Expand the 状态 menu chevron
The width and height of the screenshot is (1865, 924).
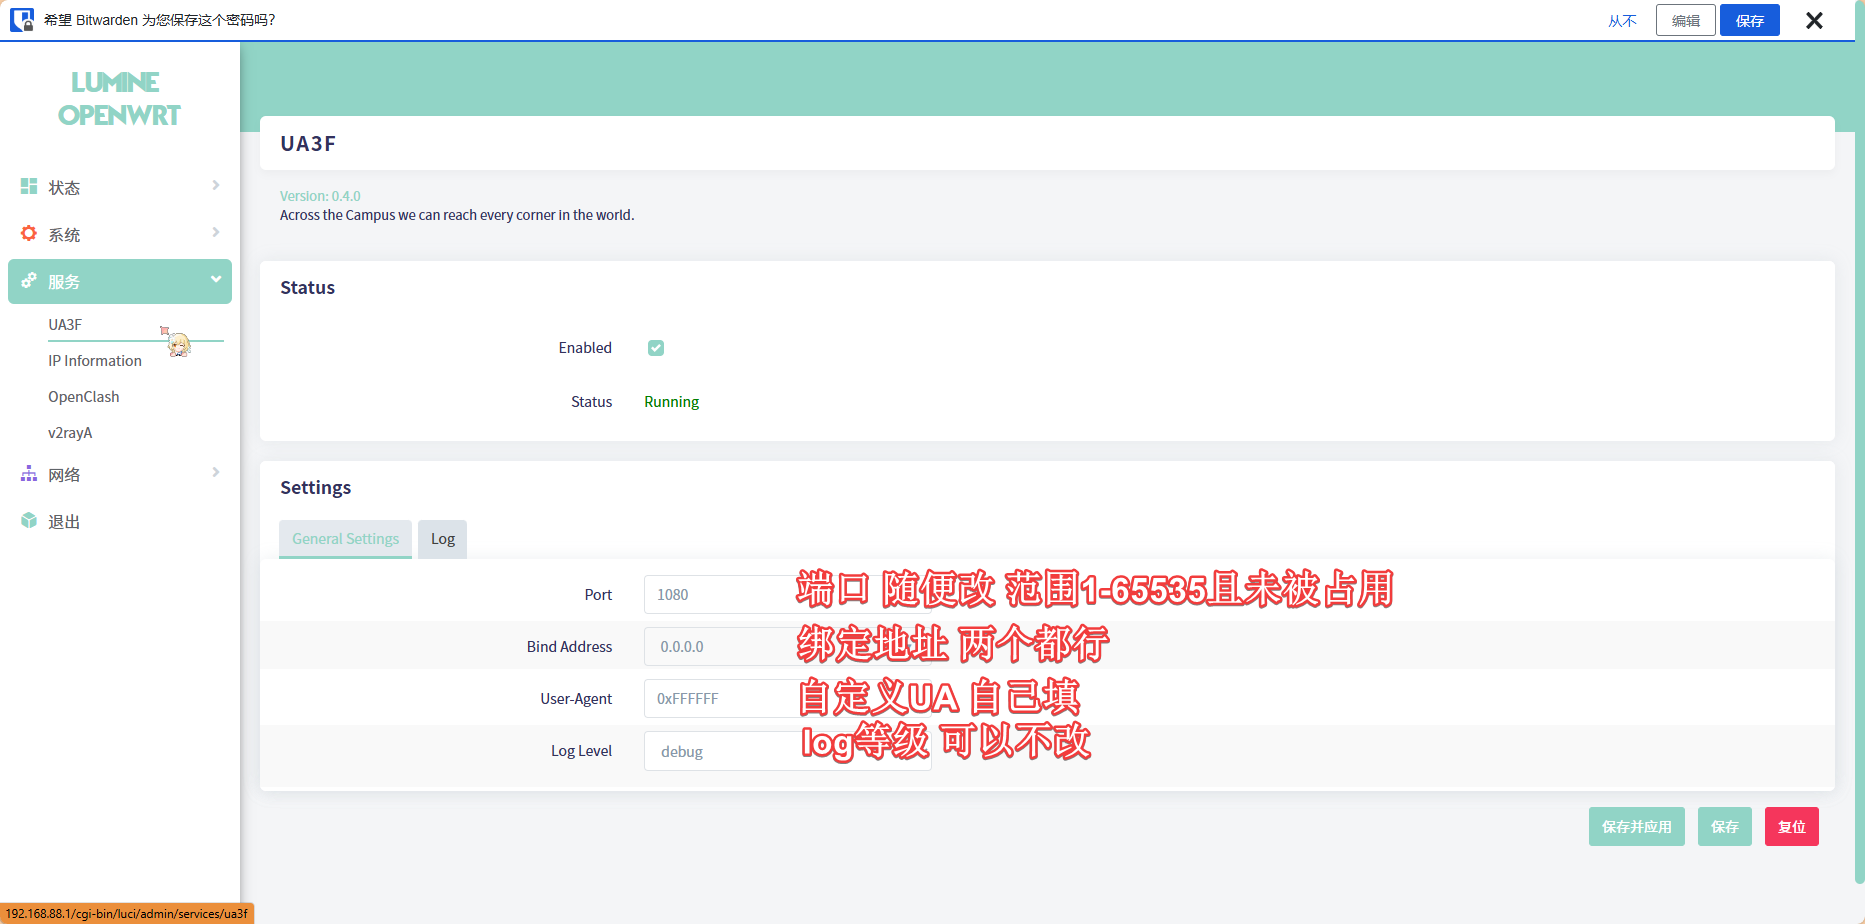point(215,186)
